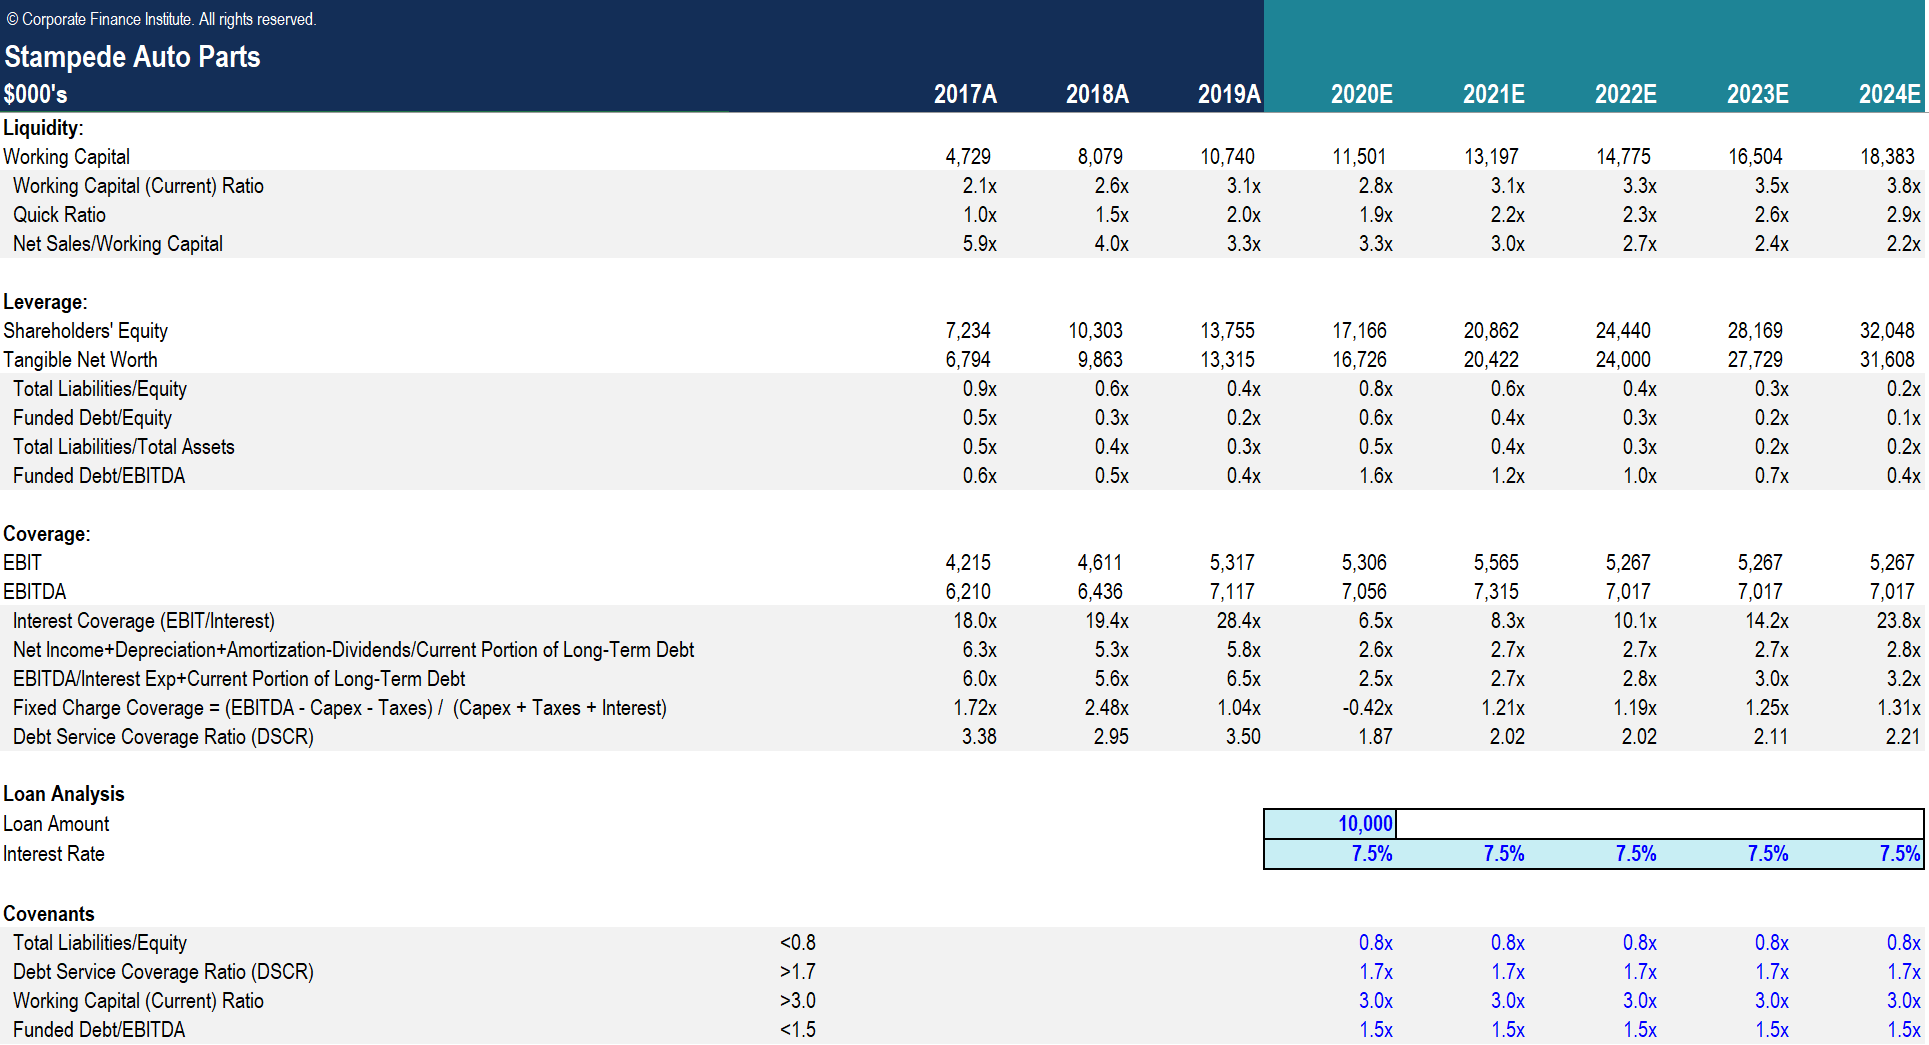Click the 2024E Shareholders' Equity value 32,048
The width and height of the screenshot is (1929, 1045).
point(1886,331)
